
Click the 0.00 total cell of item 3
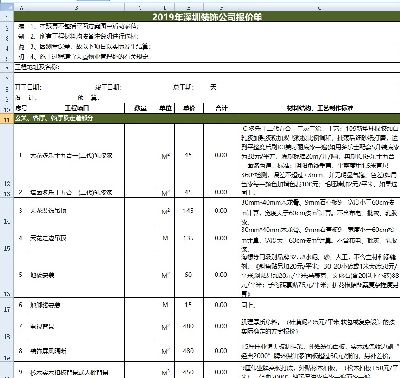point(221,211)
